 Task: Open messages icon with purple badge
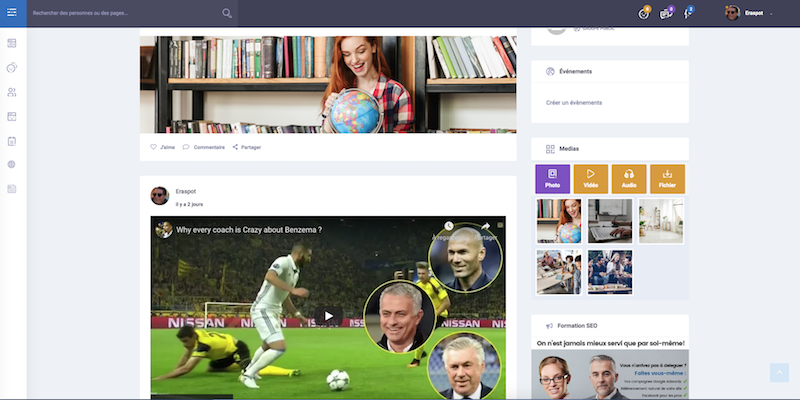point(666,13)
